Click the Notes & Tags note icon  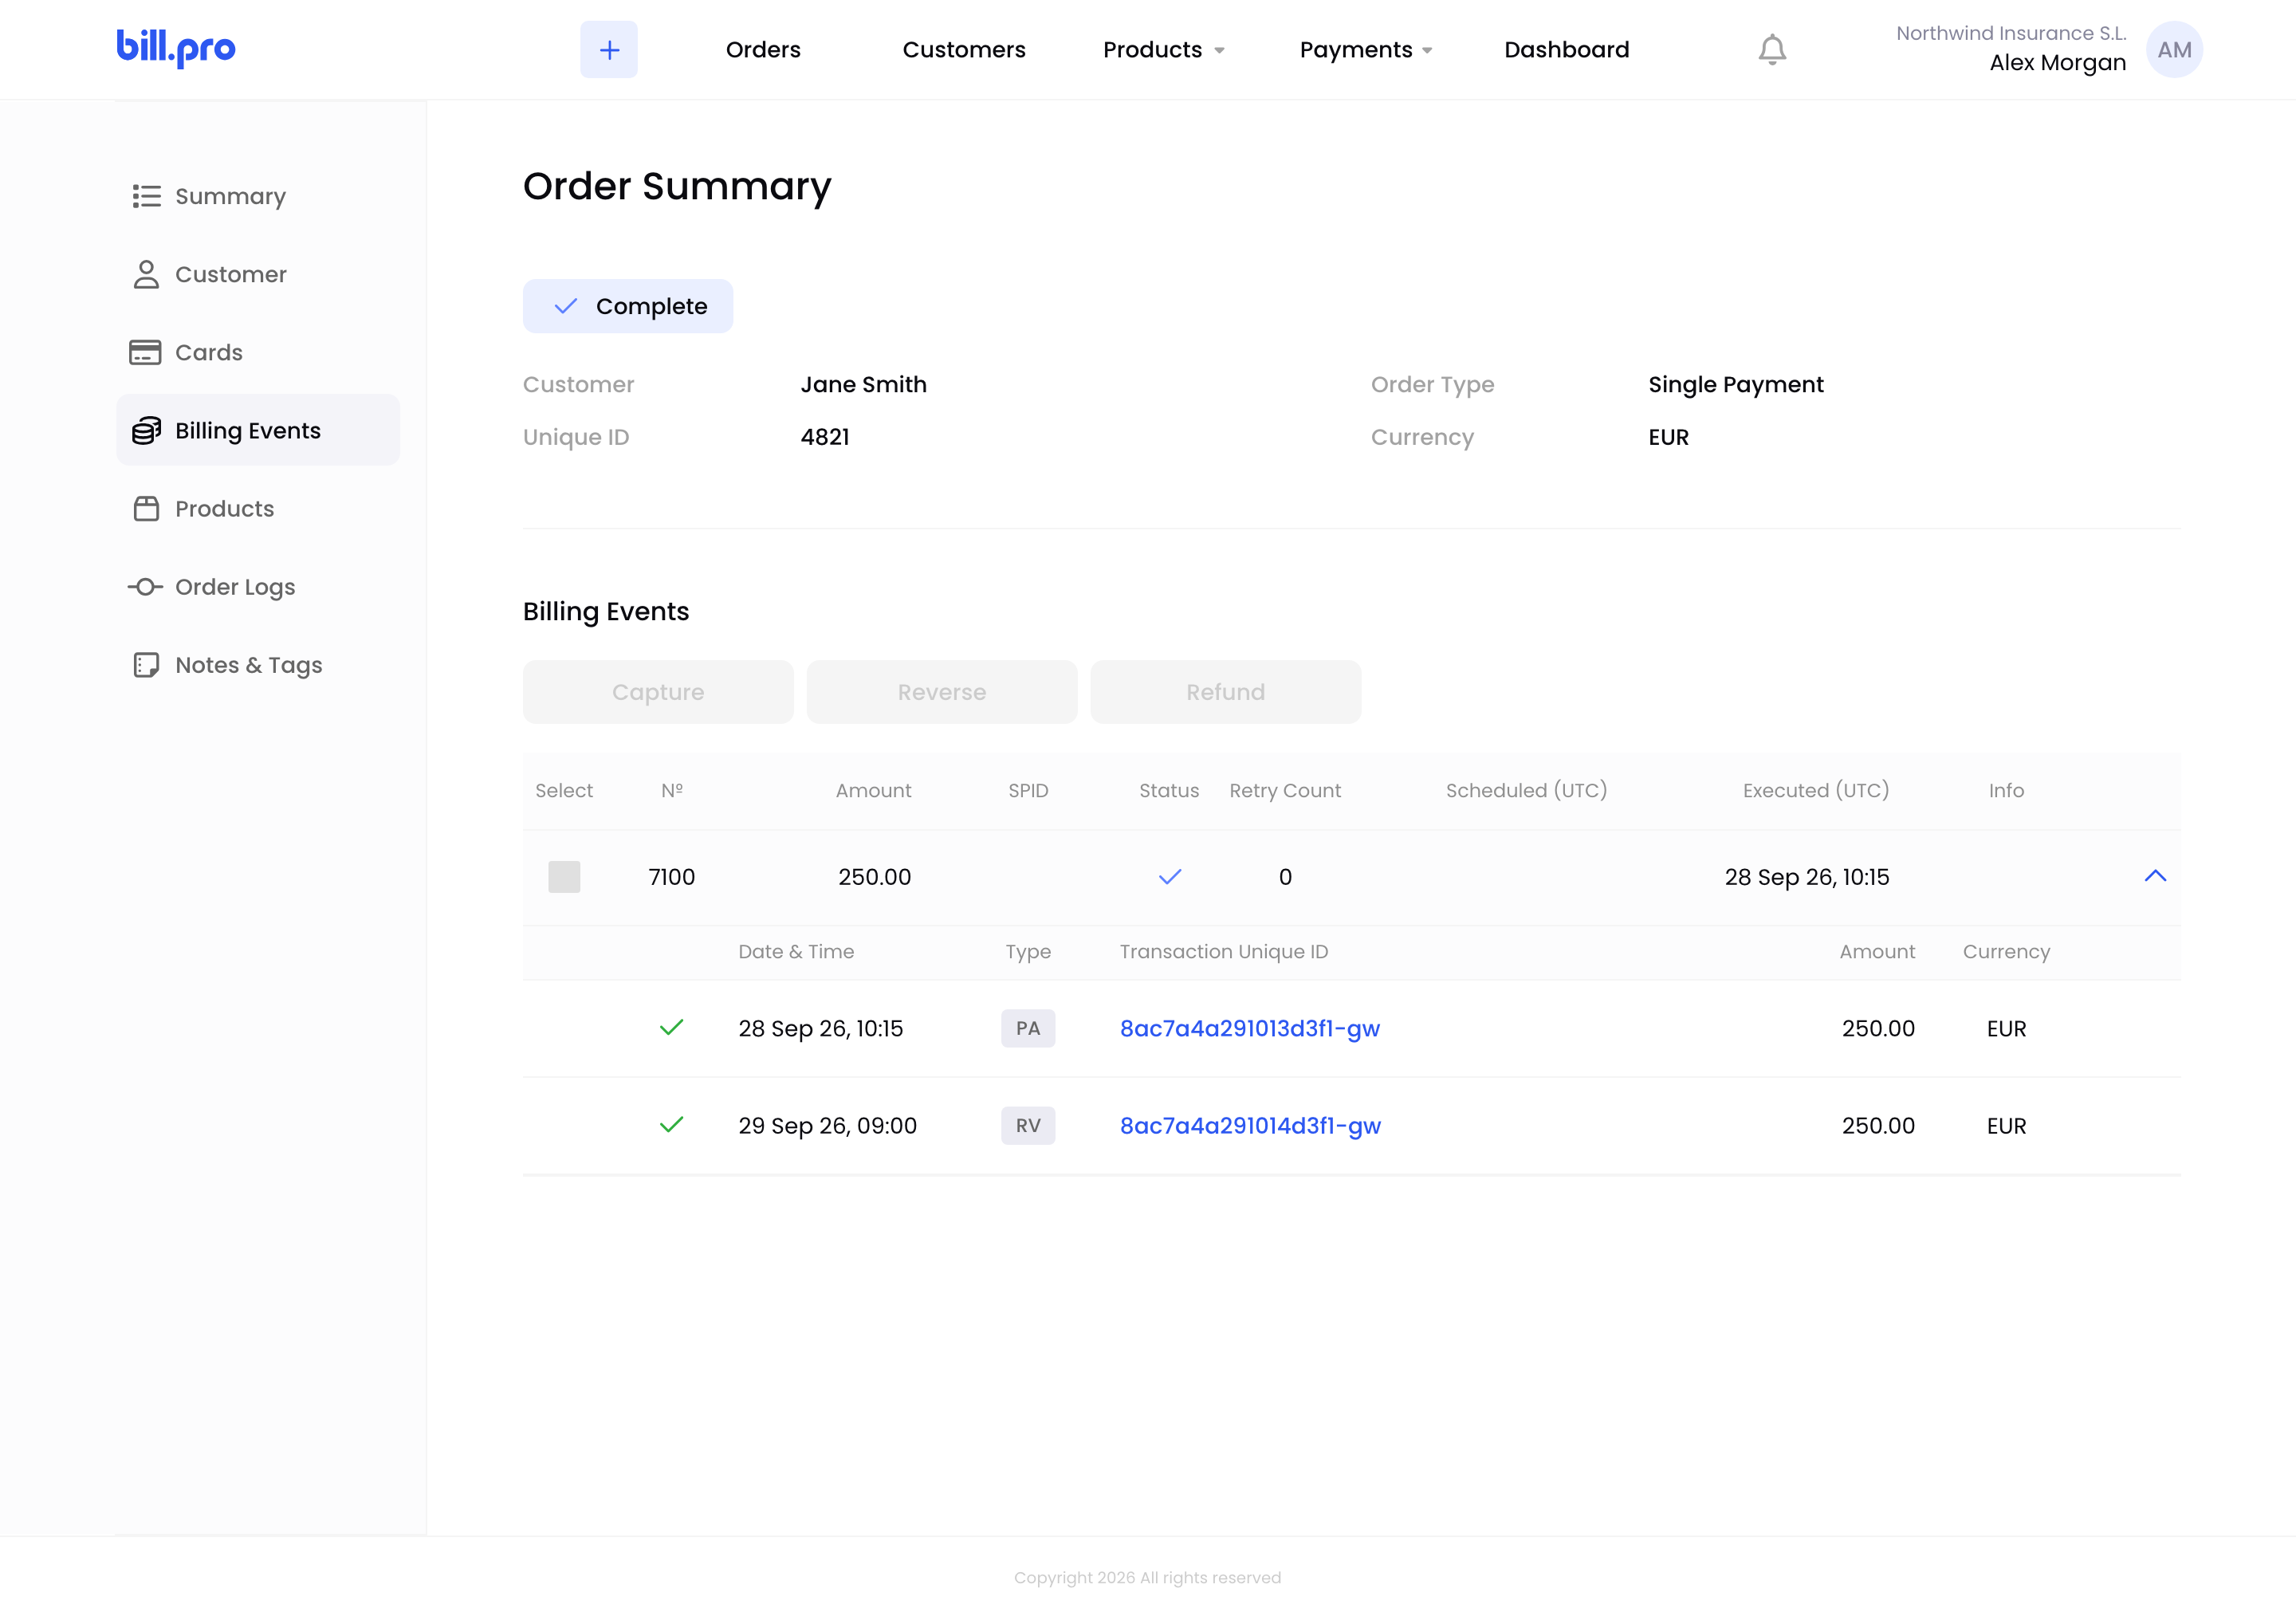(x=146, y=665)
